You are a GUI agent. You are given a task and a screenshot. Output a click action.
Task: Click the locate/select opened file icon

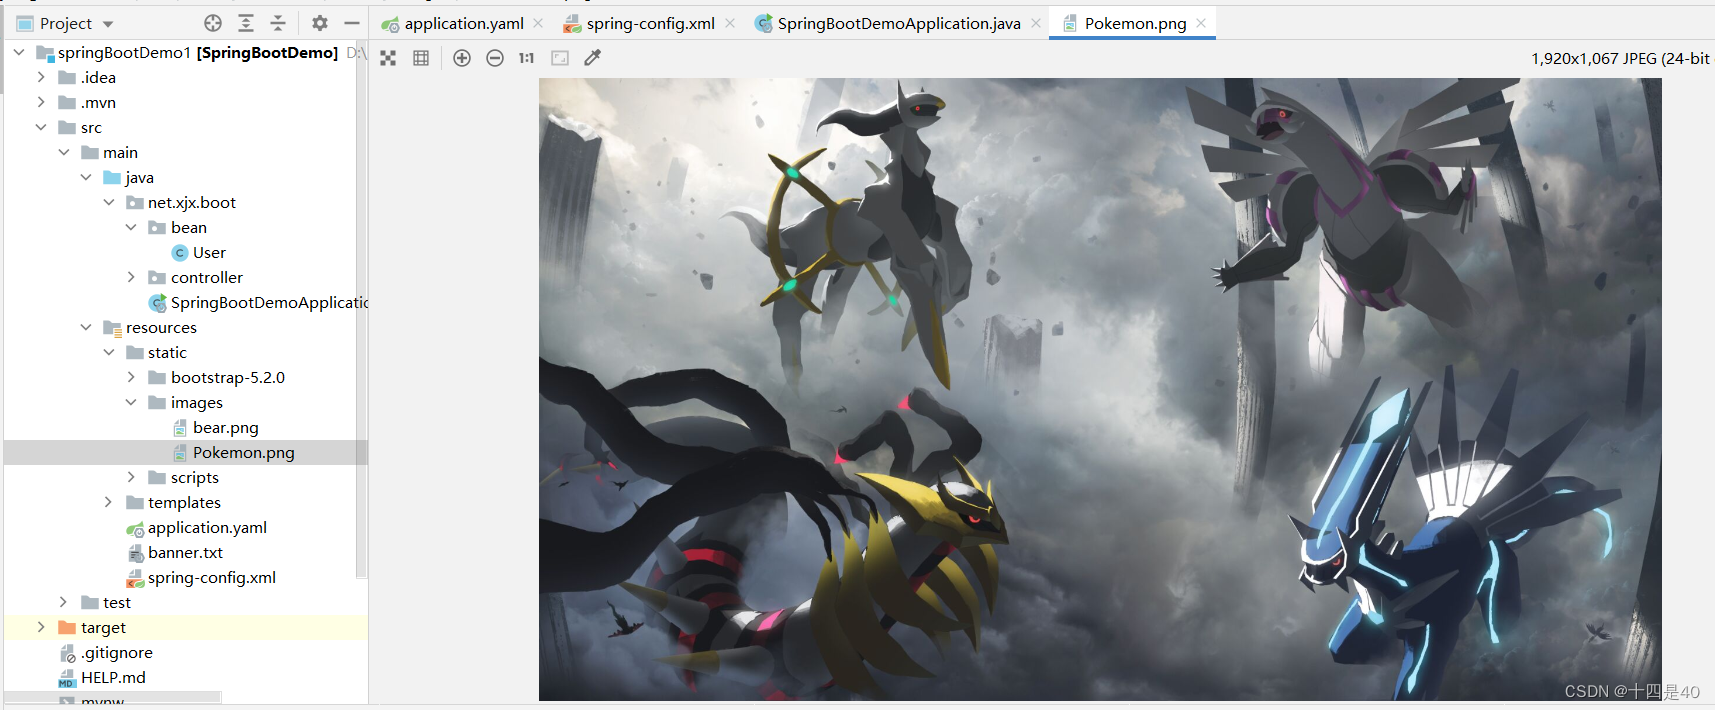tap(213, 23)
